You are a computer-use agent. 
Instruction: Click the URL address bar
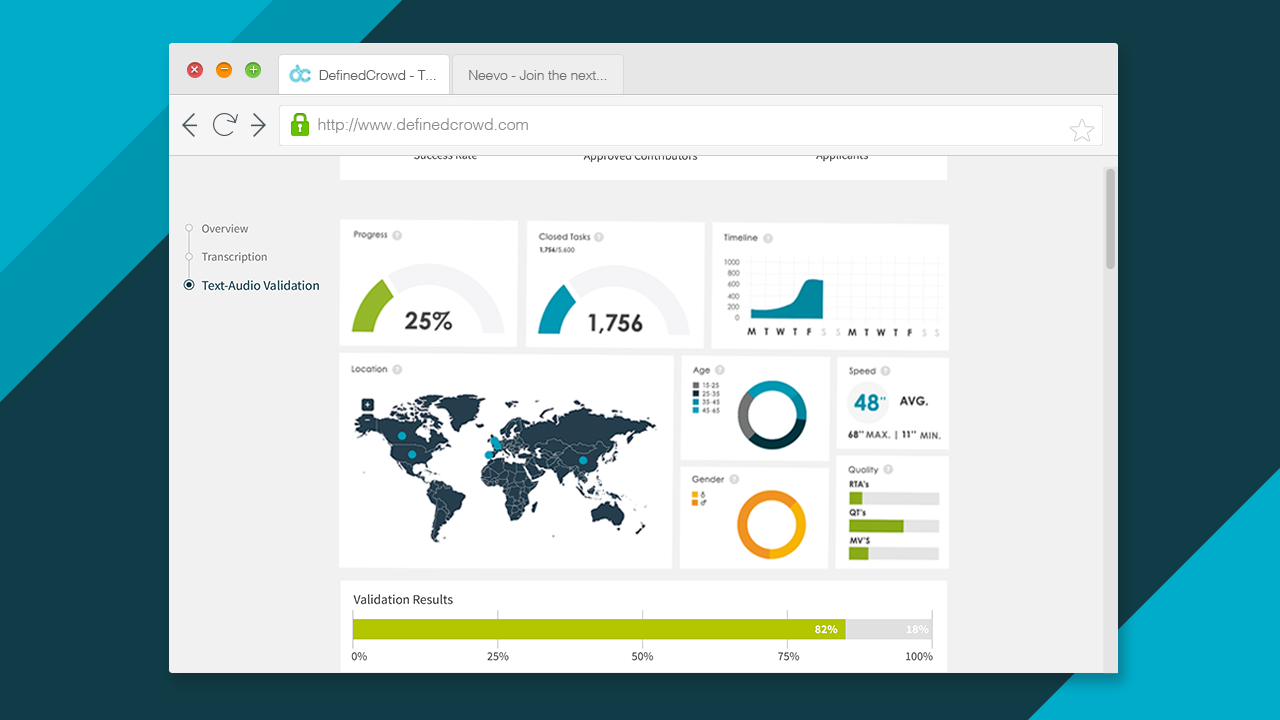(680, 126)
